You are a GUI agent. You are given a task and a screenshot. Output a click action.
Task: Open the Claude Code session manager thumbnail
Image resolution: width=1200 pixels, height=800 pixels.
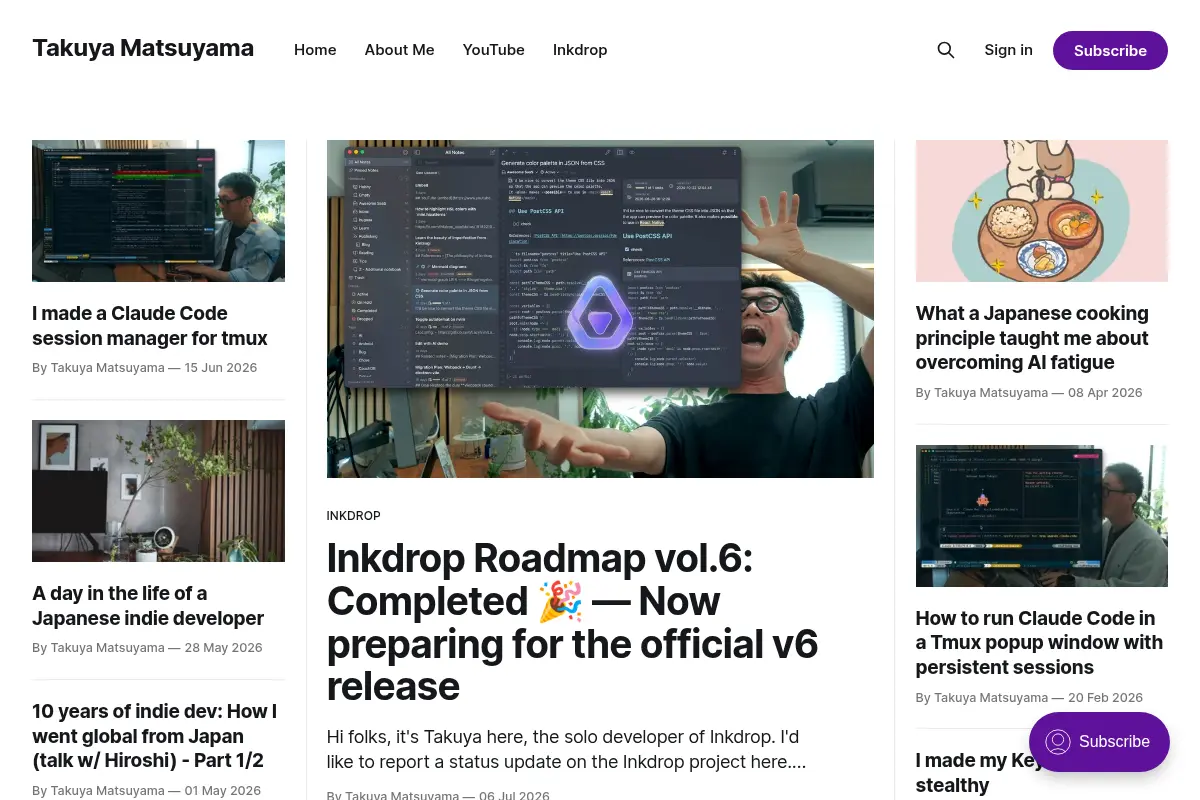158,211
